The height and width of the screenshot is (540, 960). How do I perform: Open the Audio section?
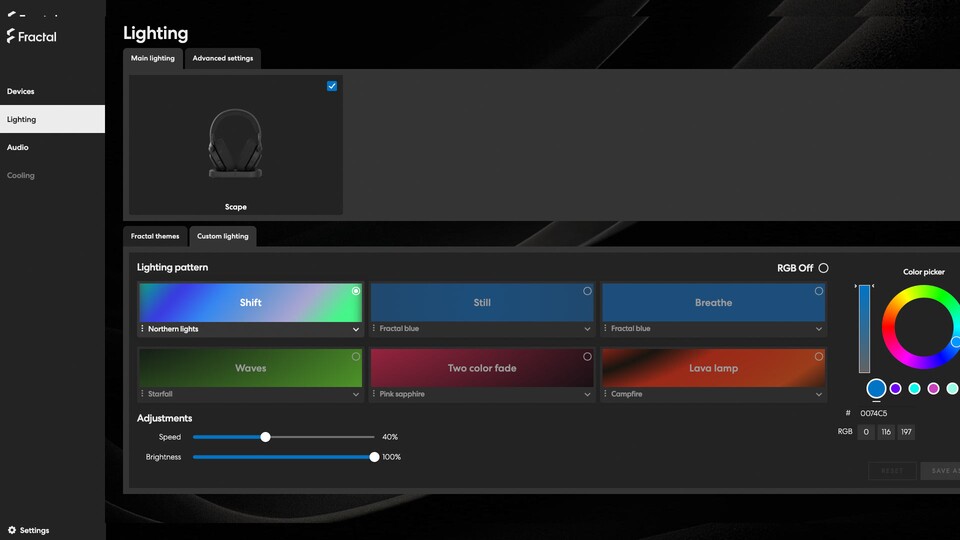click(52, 148)
